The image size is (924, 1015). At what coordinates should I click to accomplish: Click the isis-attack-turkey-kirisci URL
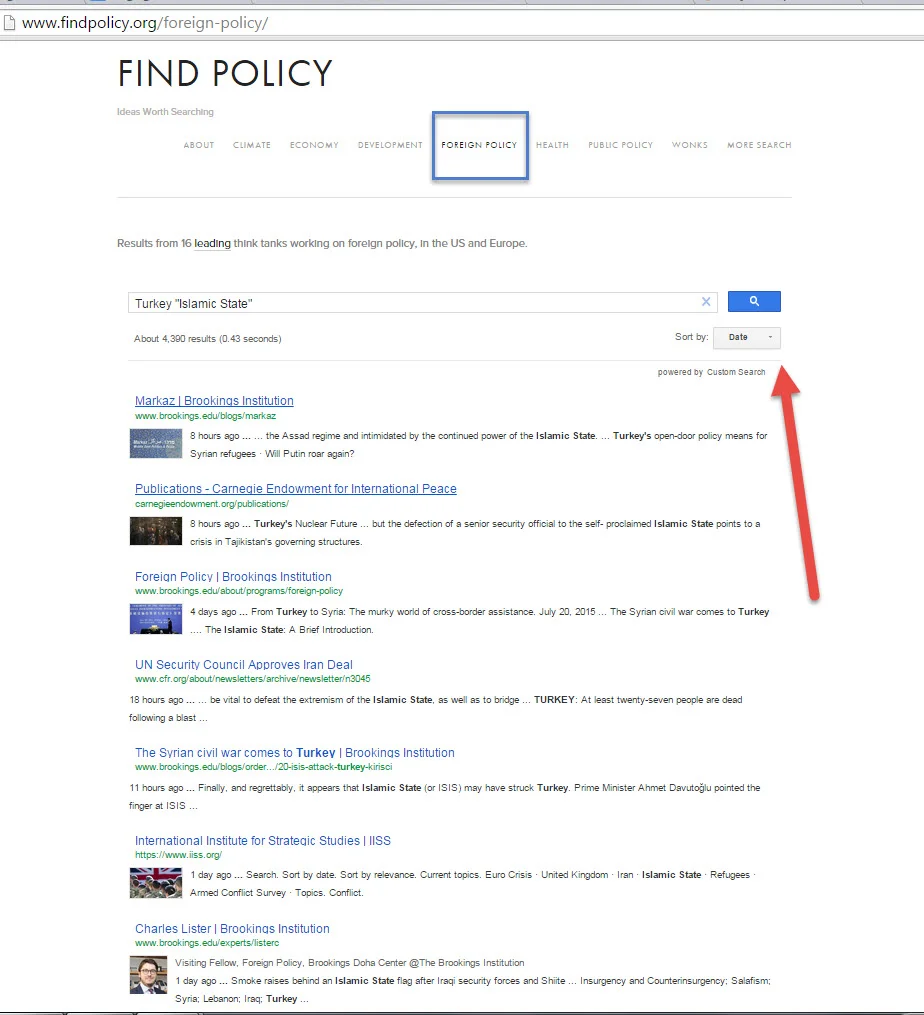264,767
